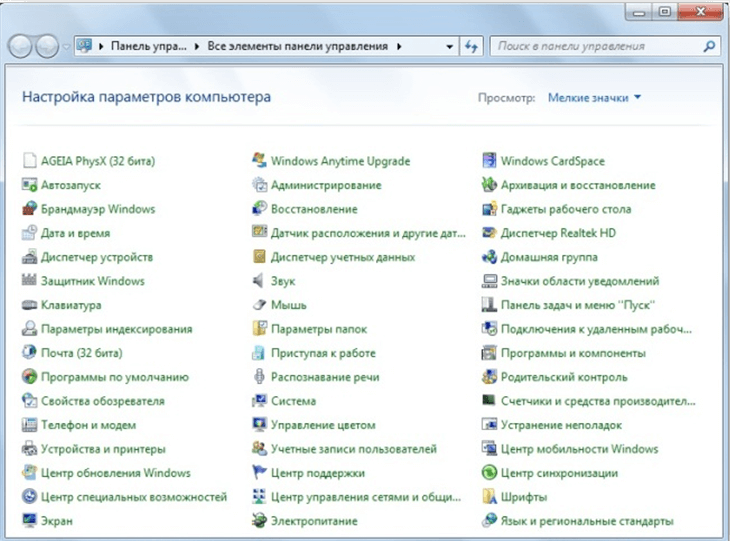730x541 pixels.
Task: Click the Forward navigation button
Action: click(x=47, y=46)
